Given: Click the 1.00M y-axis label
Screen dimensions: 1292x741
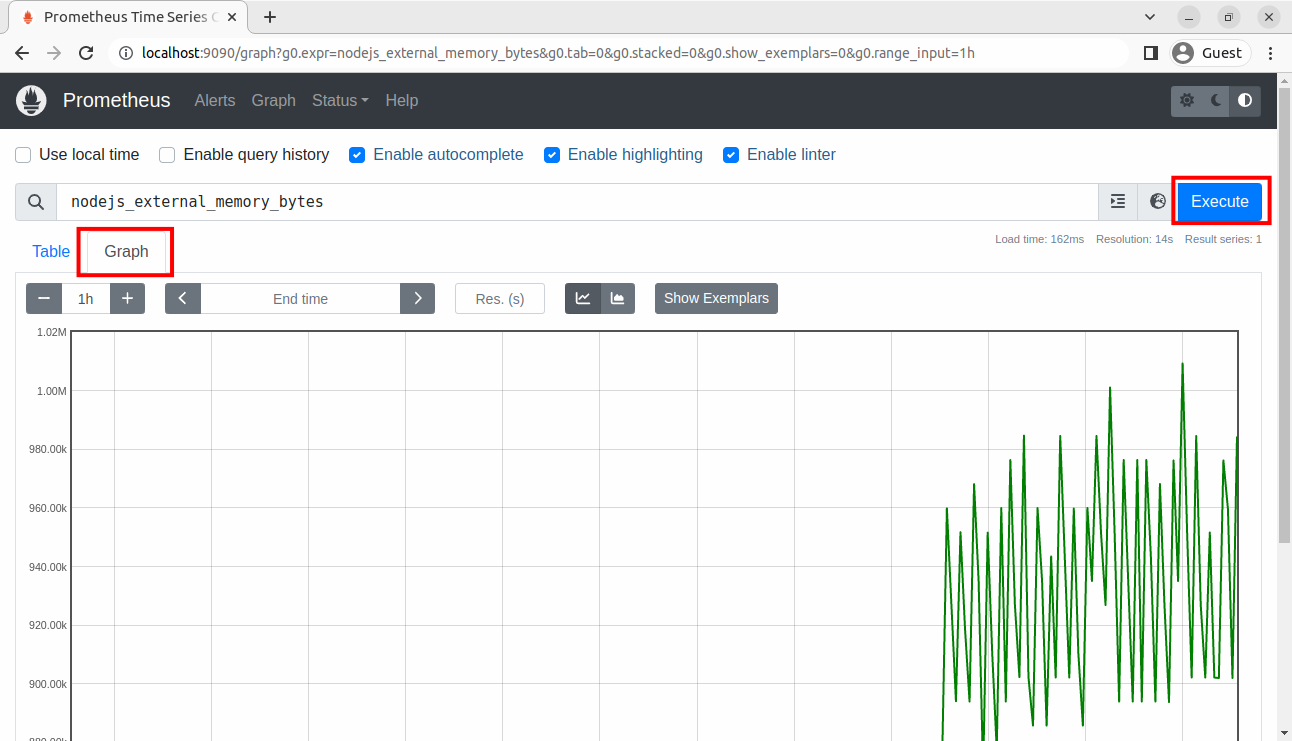Looking at the screenshot, I should click(51, 391).
